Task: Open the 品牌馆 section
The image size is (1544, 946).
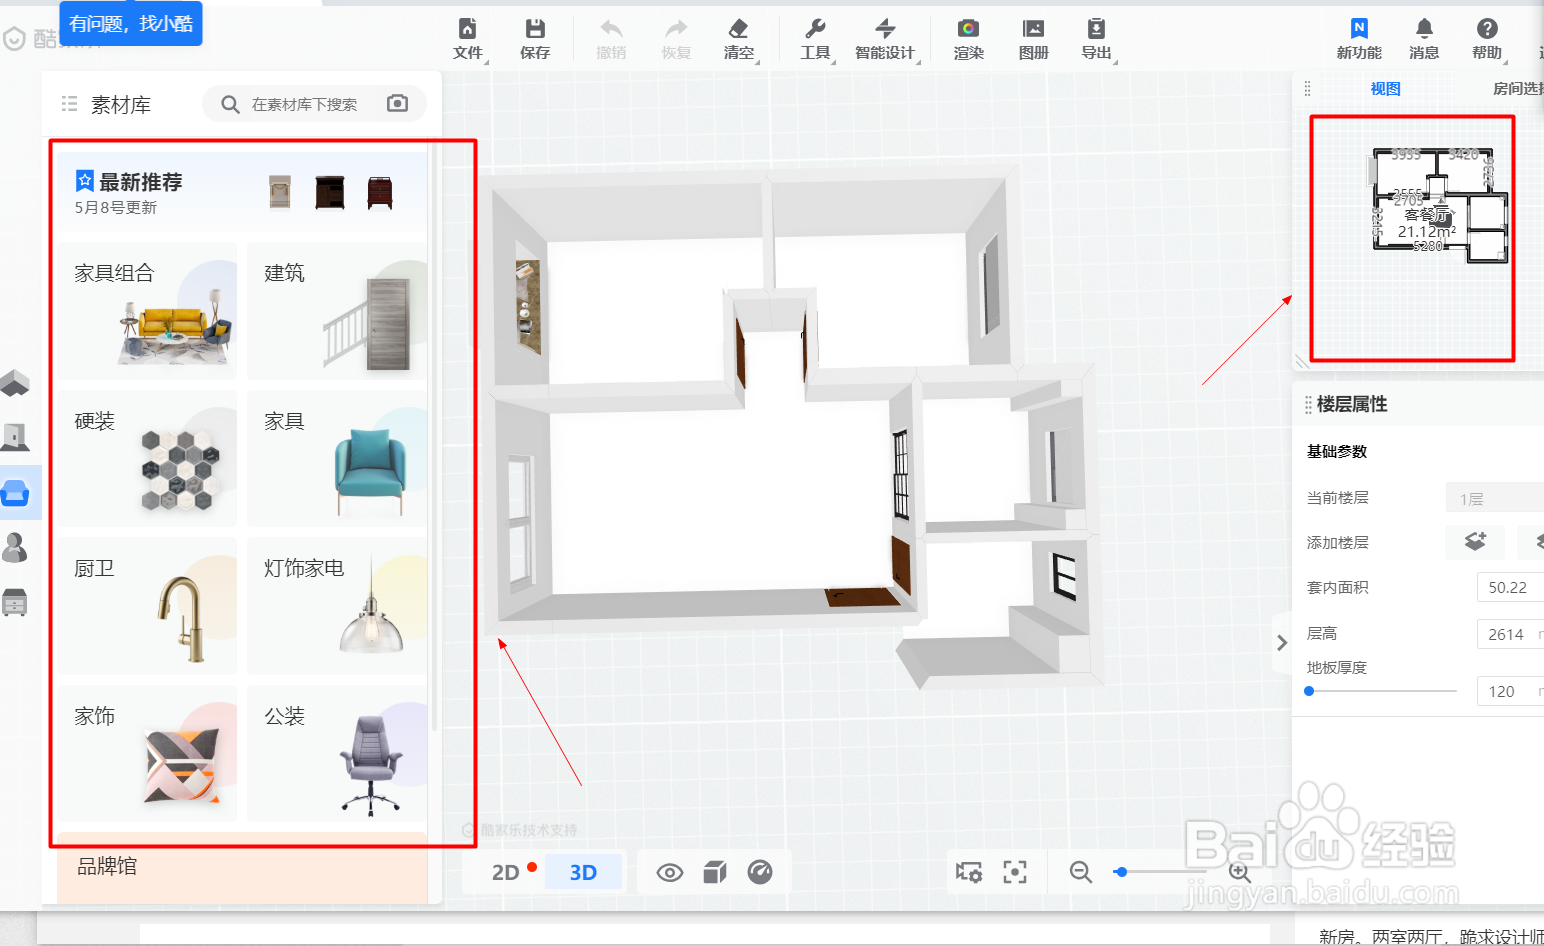Action: coord(242,868)
